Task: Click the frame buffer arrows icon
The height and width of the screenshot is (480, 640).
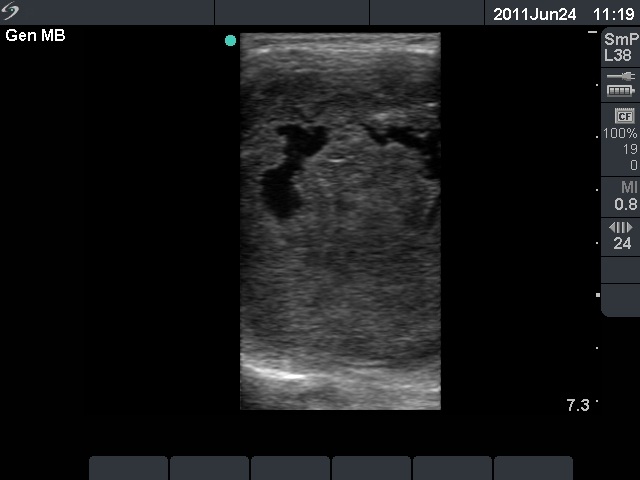Action: tap(621, 228)
